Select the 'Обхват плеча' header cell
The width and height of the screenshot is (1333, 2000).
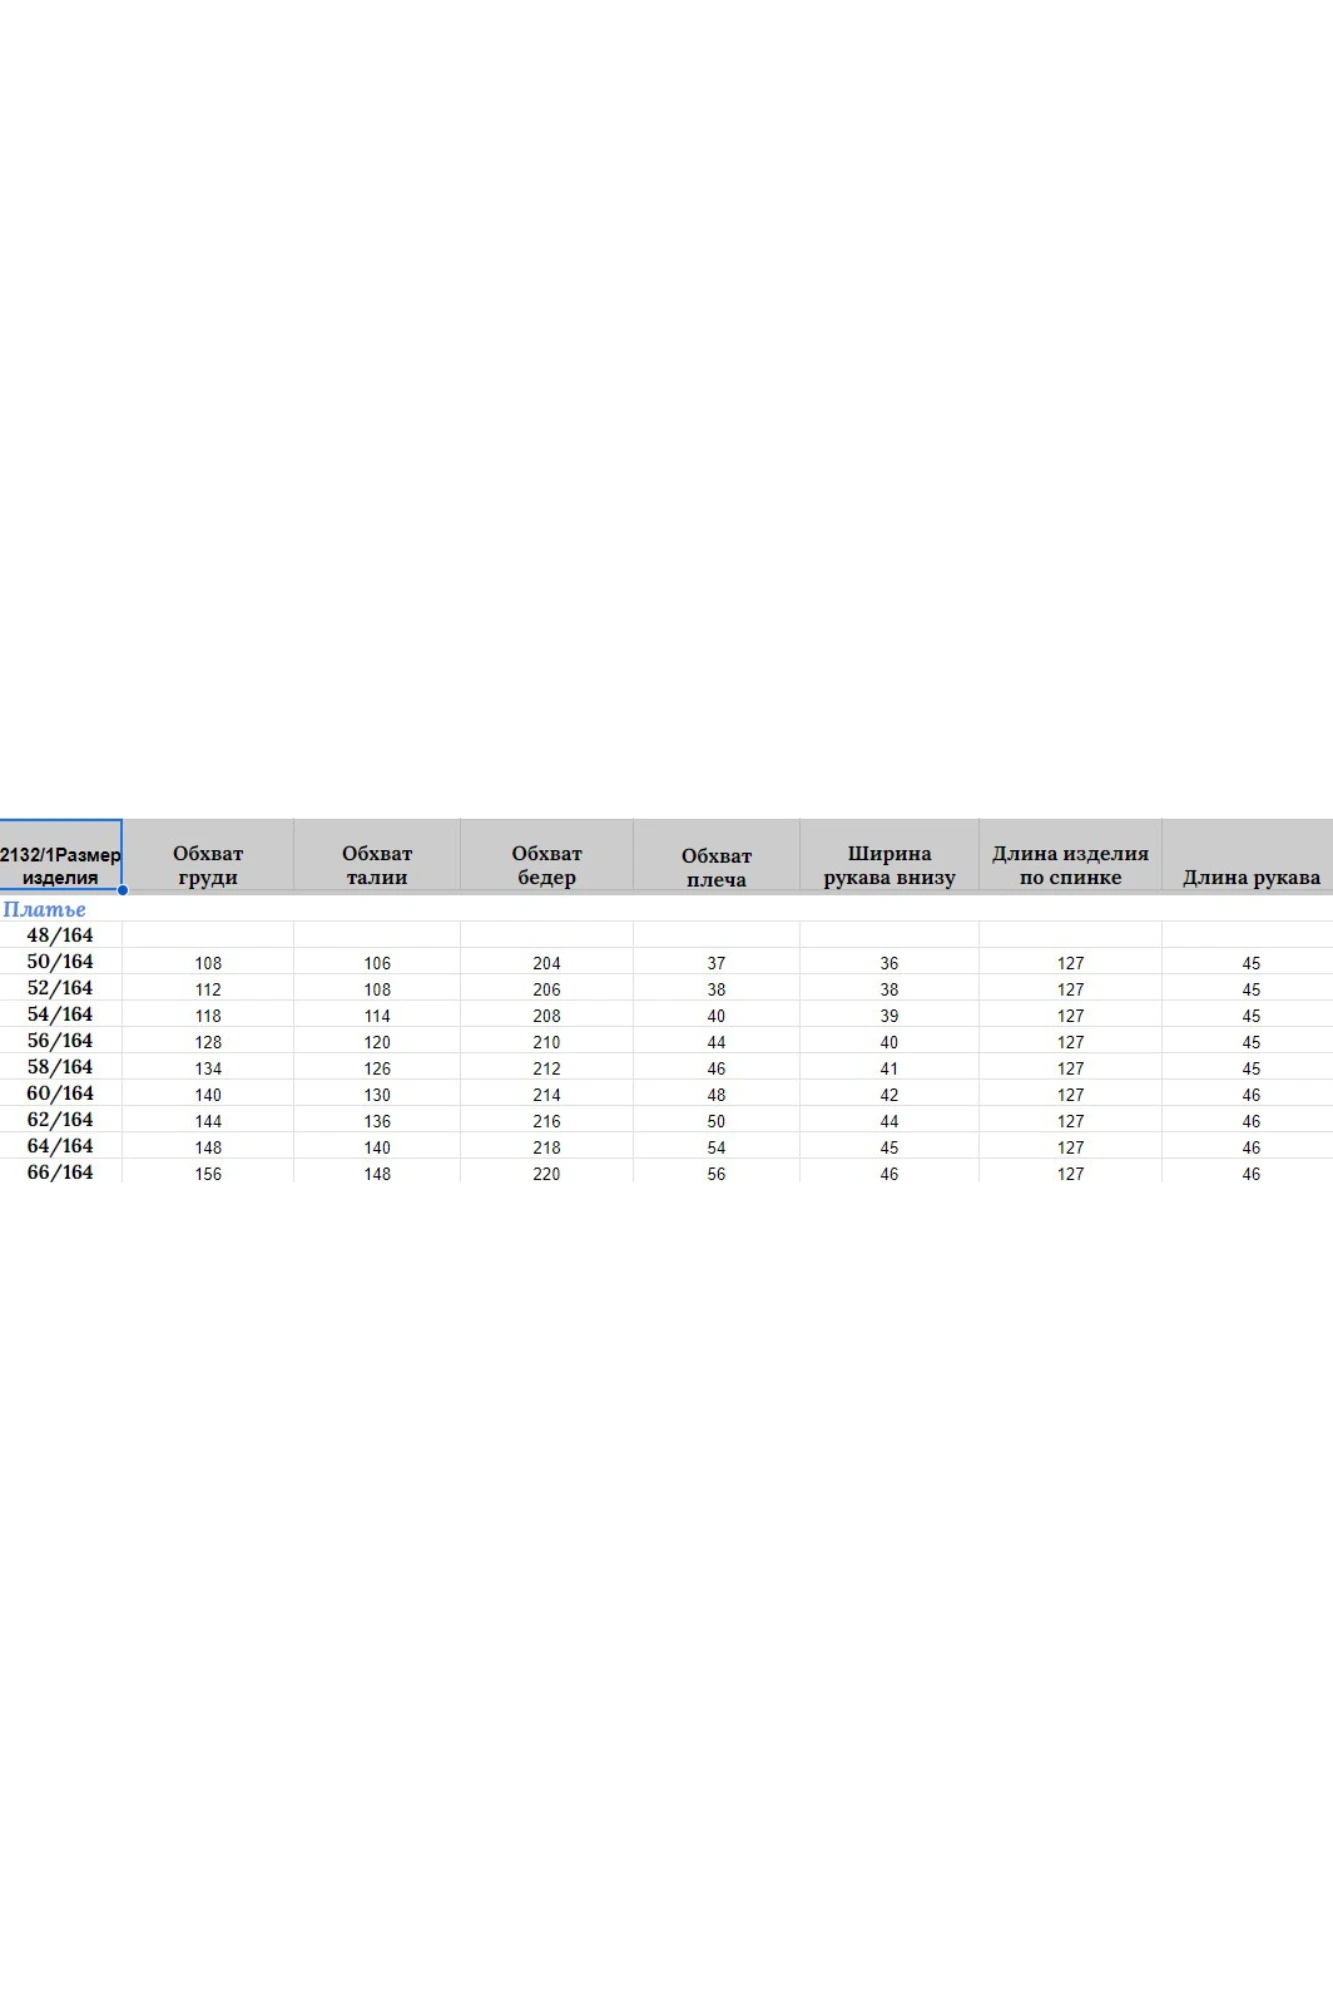[x=716, y=867]
